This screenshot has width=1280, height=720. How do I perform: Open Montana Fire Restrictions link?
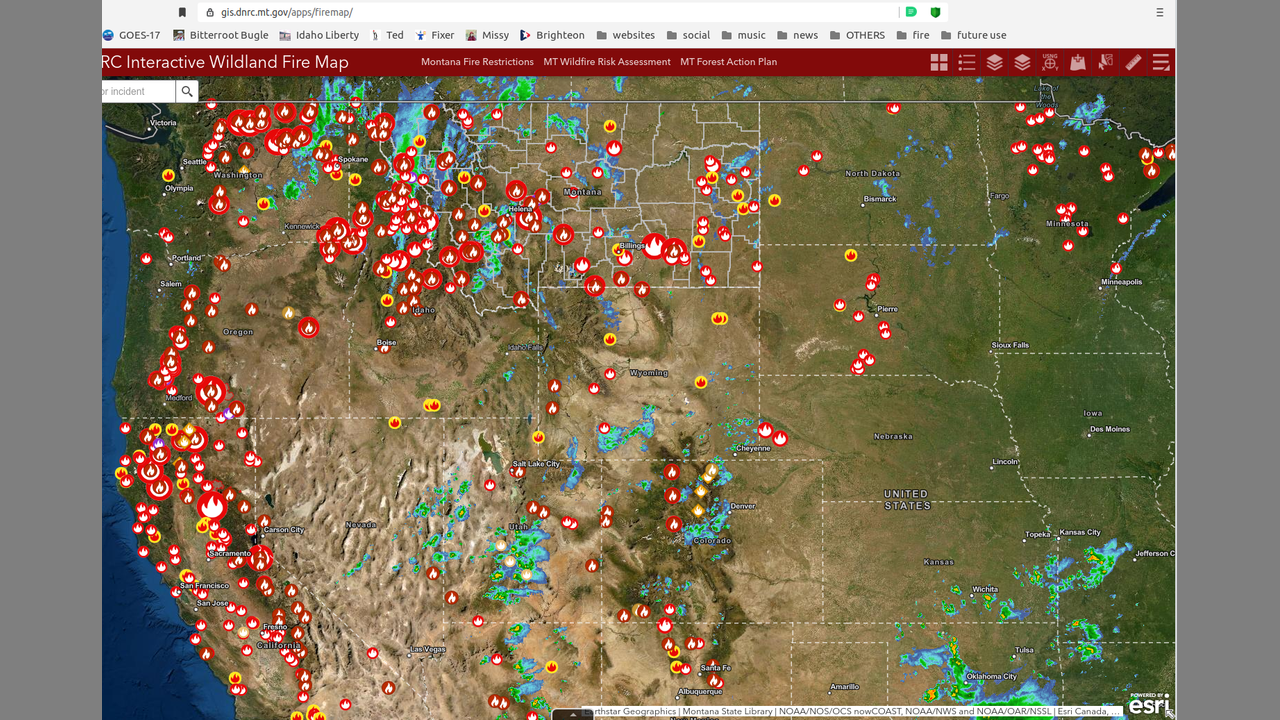(477, 62)
